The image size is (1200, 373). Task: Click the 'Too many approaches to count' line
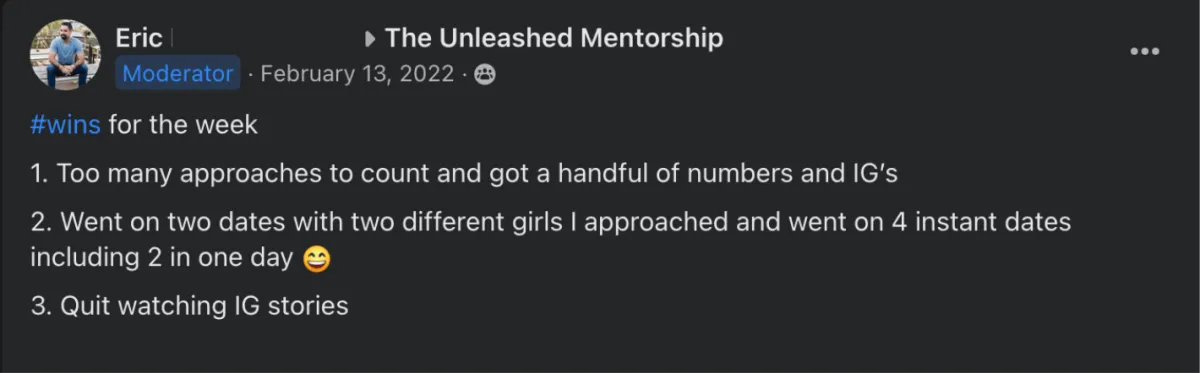[464, 173]
